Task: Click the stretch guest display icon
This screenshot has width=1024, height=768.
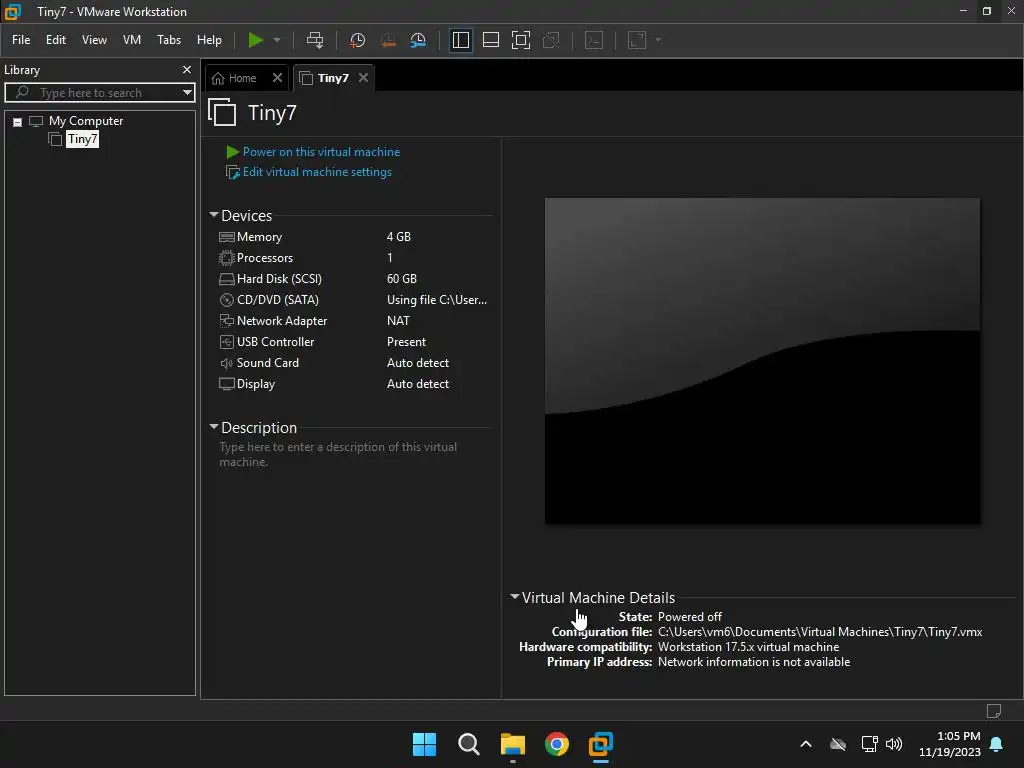Action: point(637,40)
